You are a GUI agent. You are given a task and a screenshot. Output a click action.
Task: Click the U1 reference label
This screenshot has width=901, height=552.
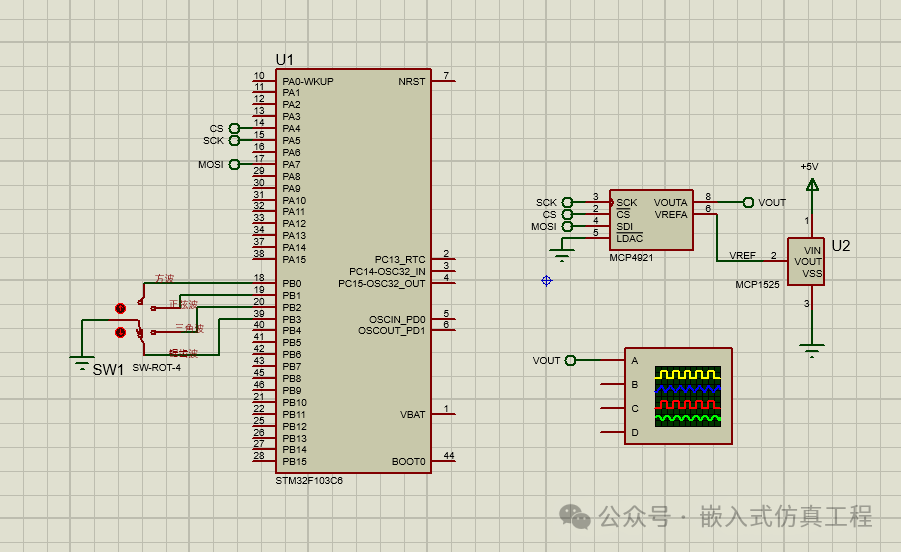pyautogui.click(x=284, y=59)
